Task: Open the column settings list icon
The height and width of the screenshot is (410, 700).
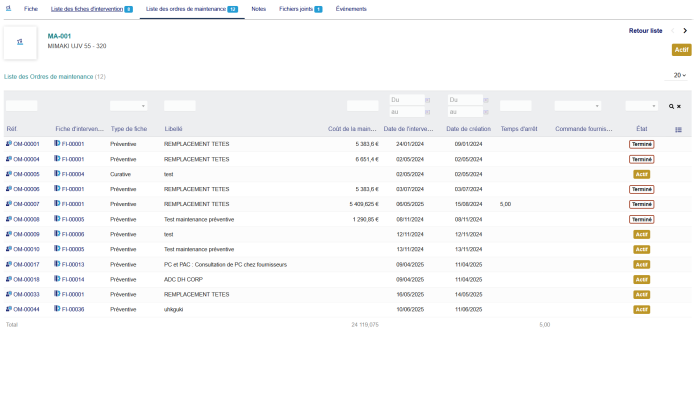Action: (x=679, y=129)
